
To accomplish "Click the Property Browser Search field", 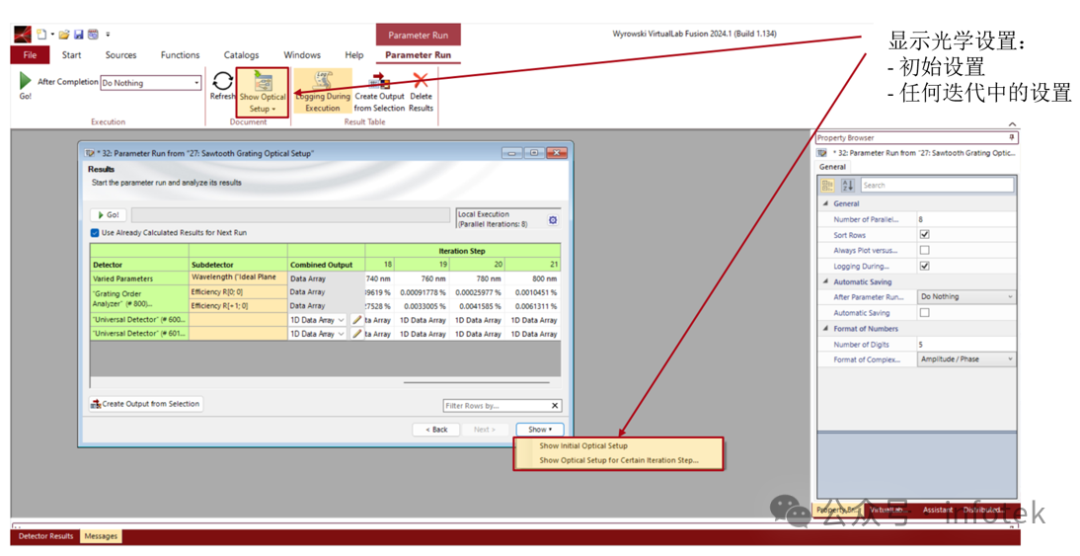I will pos(937,185).
